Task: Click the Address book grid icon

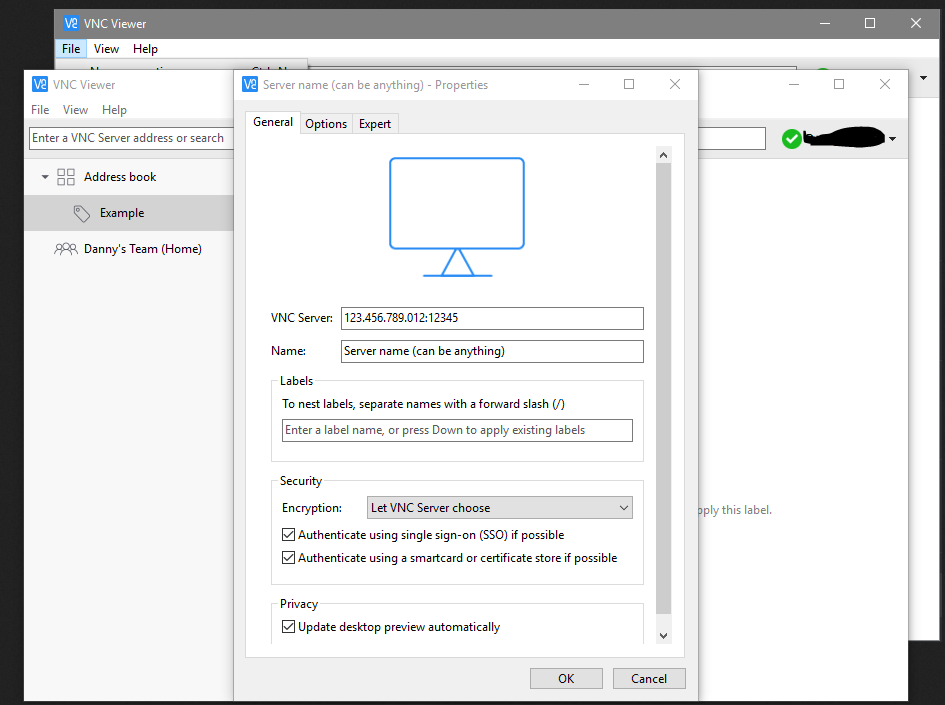Action: [x=66, y=177]
